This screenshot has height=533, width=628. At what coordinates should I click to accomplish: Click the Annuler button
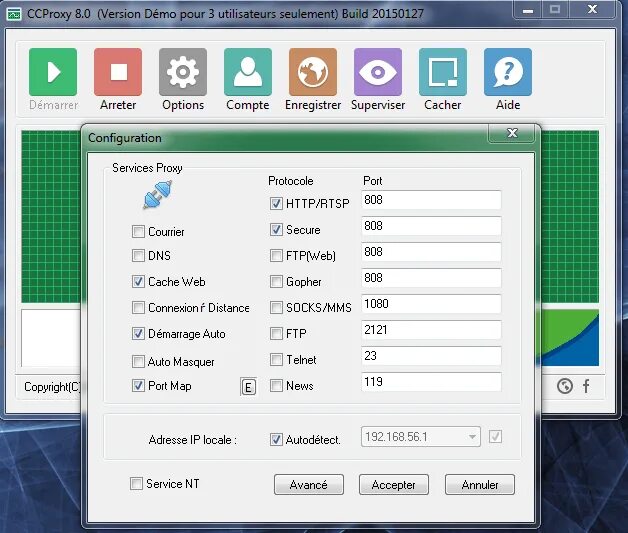click(x=480, y=485)
